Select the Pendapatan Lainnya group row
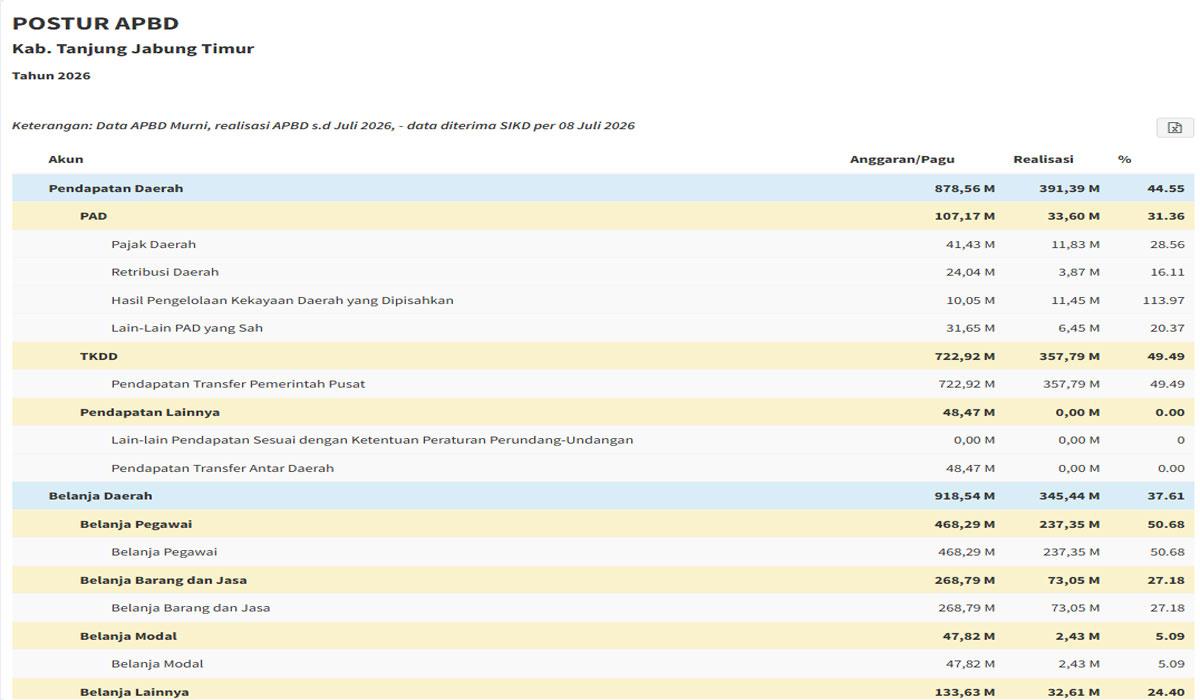The height and width of the screenshot is (700, 1200). pos(604,412)
